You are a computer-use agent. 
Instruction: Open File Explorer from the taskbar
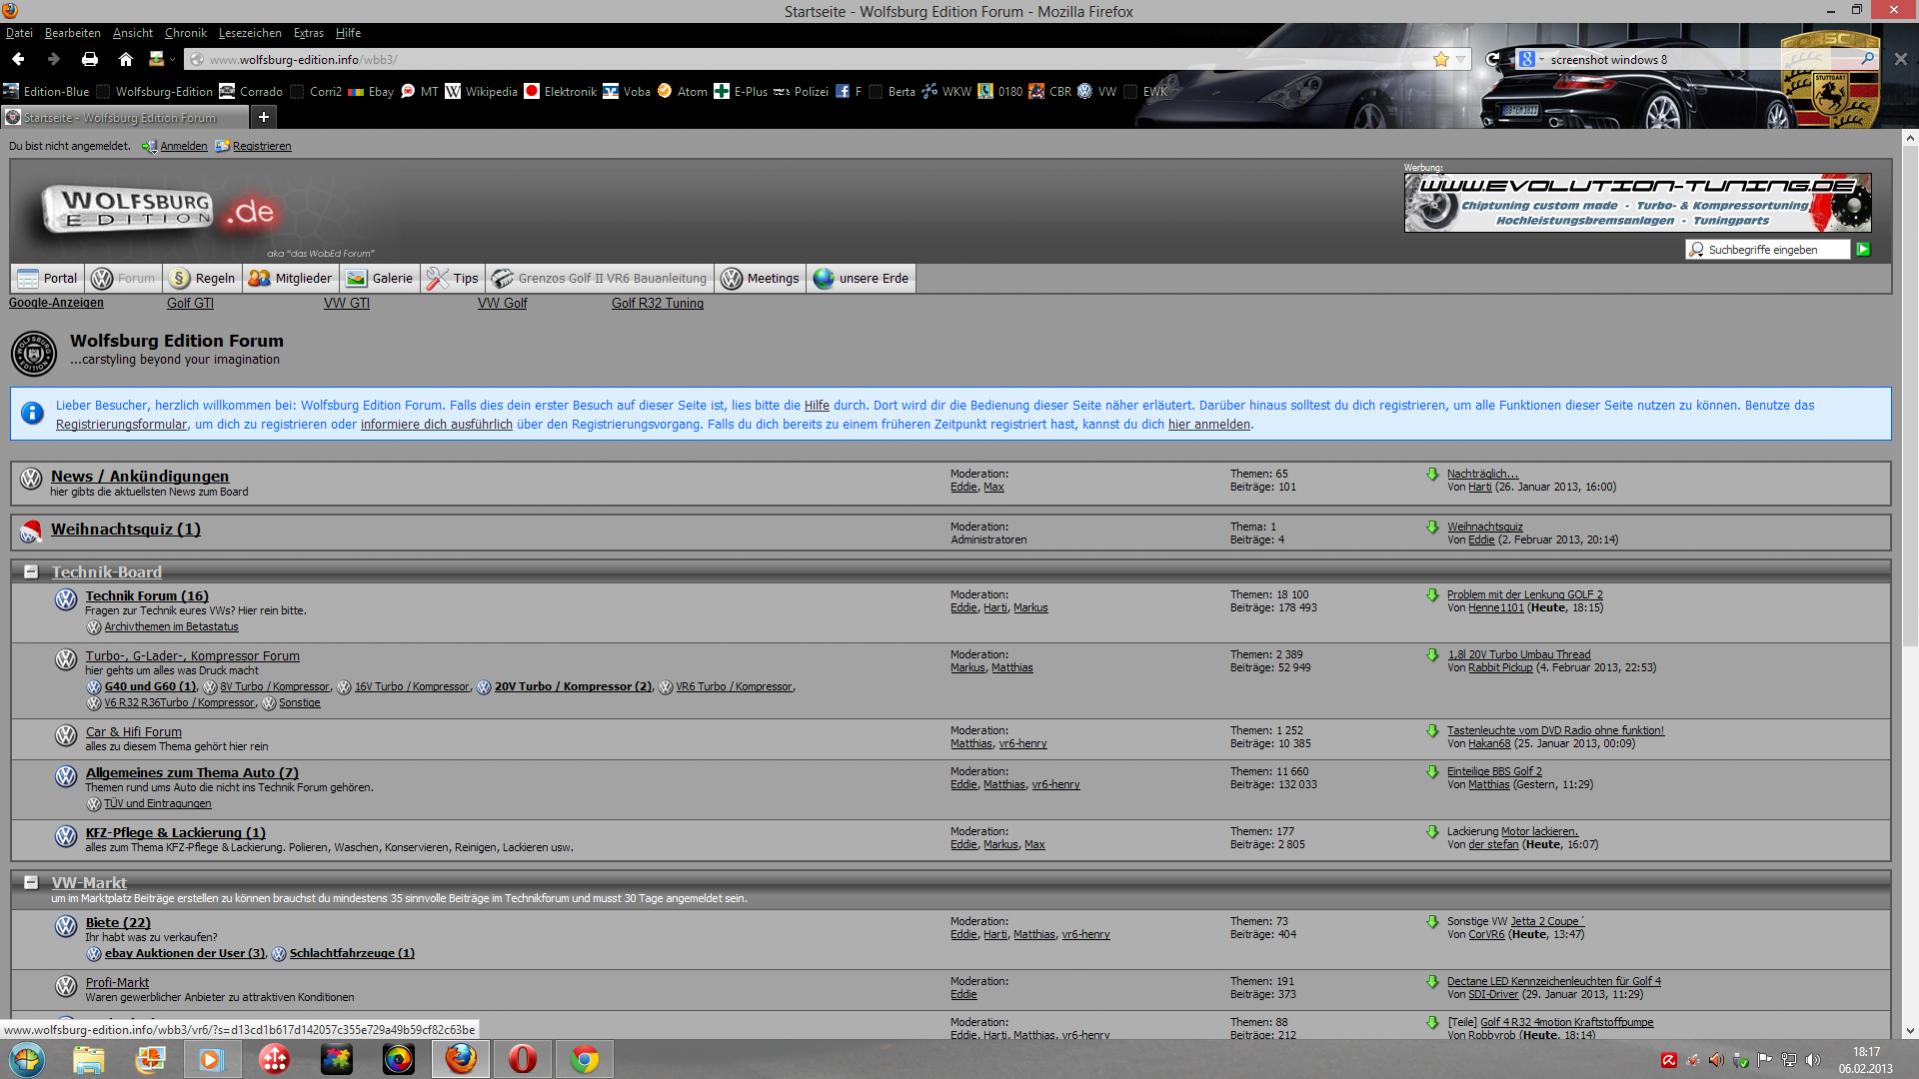click(89, 1059)
